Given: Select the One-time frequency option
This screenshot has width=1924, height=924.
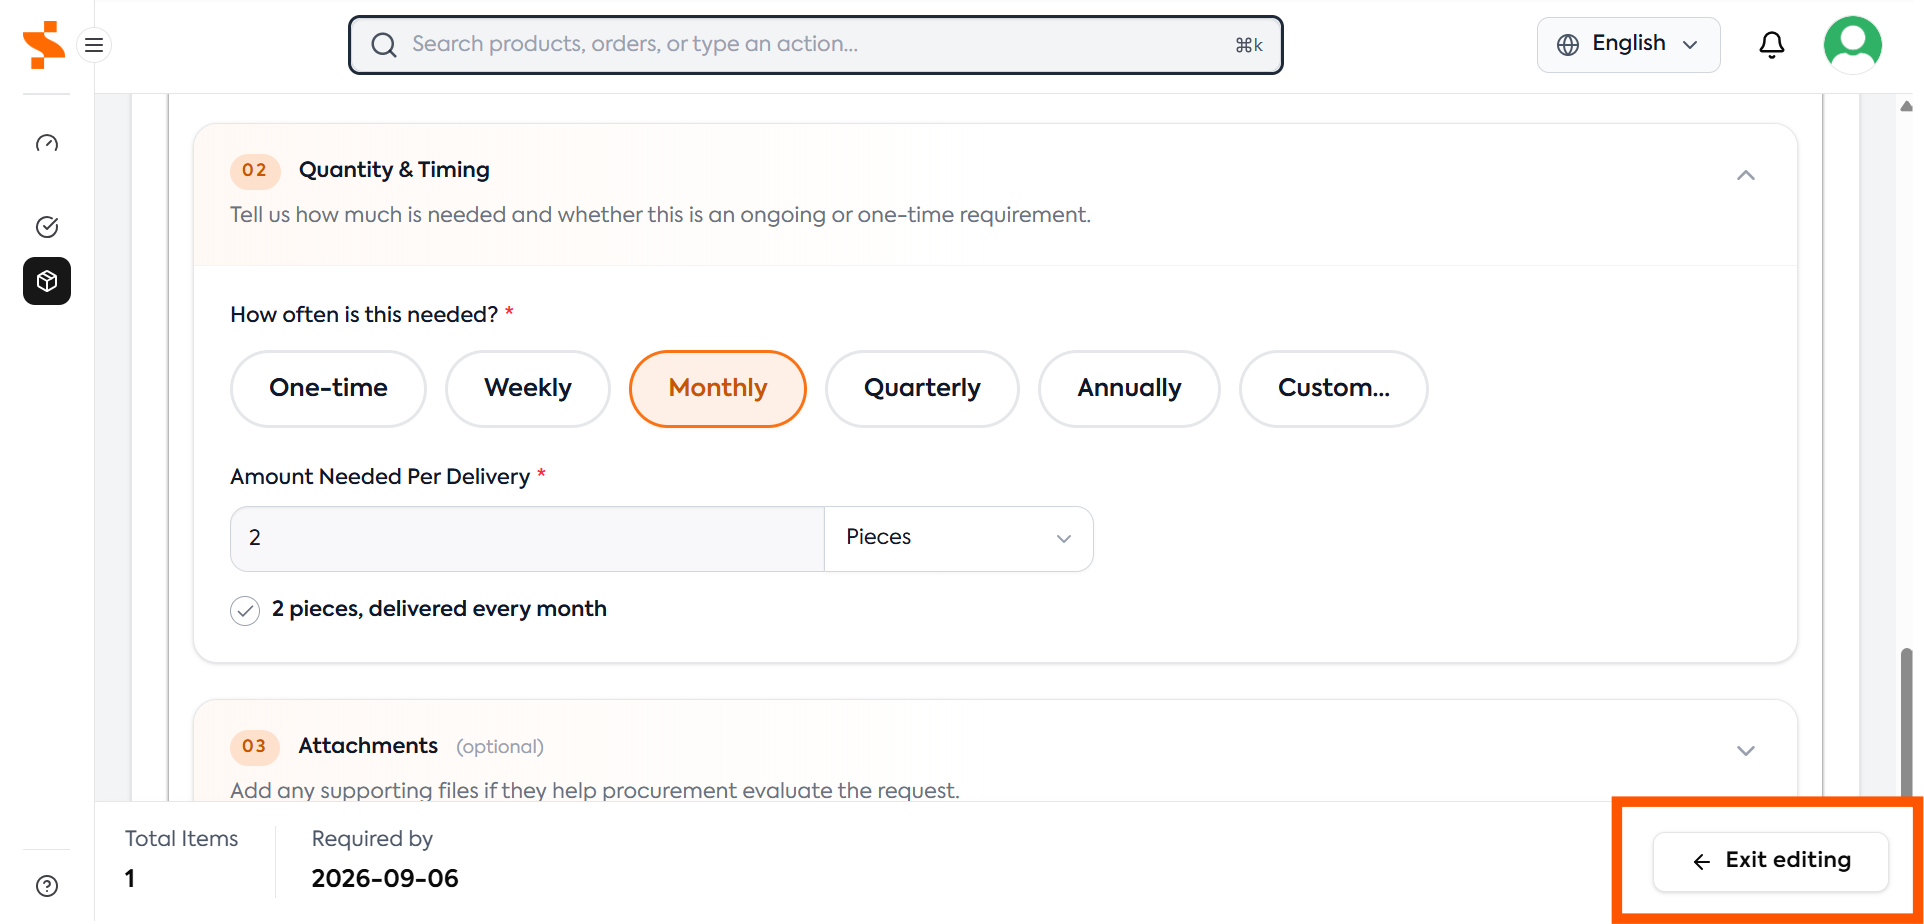Looking at the screenshot, I should coord(328,388).
